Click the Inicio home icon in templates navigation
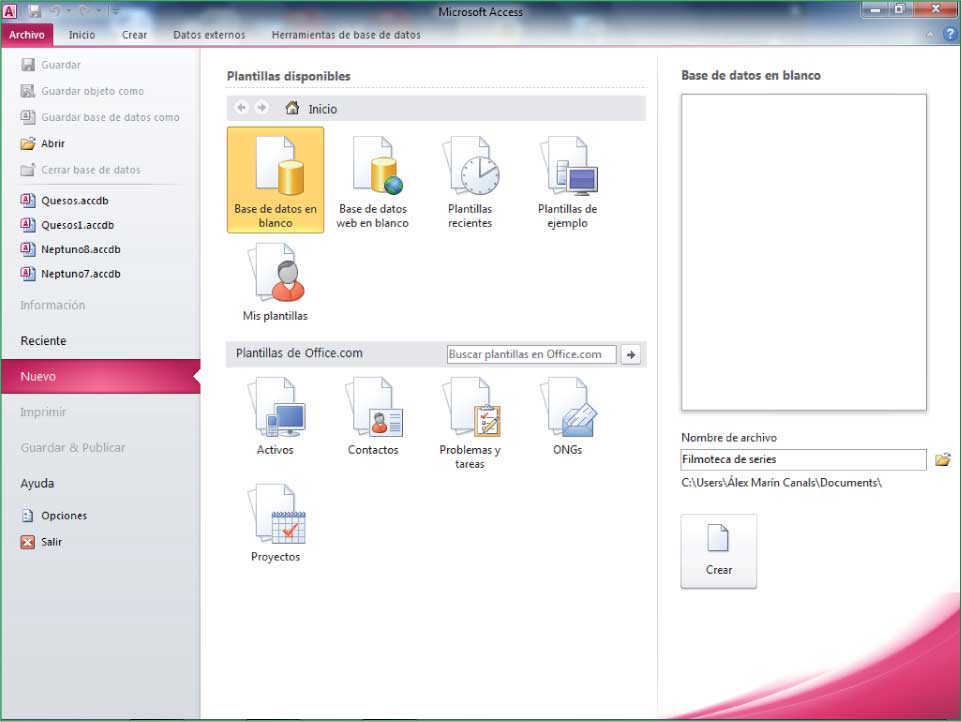Image resolution: width=962 pixels, height=722 pixels. 293,109
